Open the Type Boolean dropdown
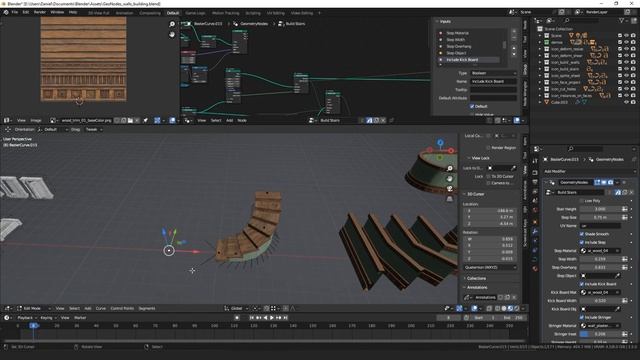The height and width of the screenshot is (360, 640). [493, 73]
